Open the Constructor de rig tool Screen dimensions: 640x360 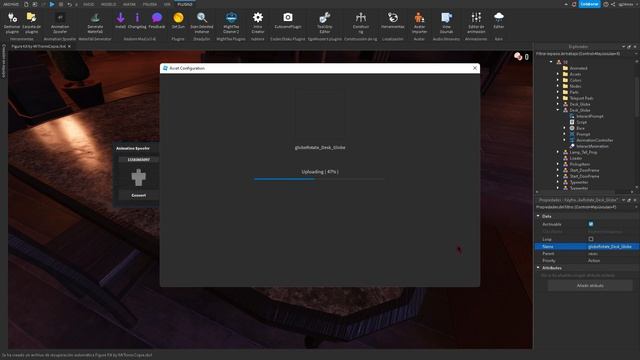point(360,22)
